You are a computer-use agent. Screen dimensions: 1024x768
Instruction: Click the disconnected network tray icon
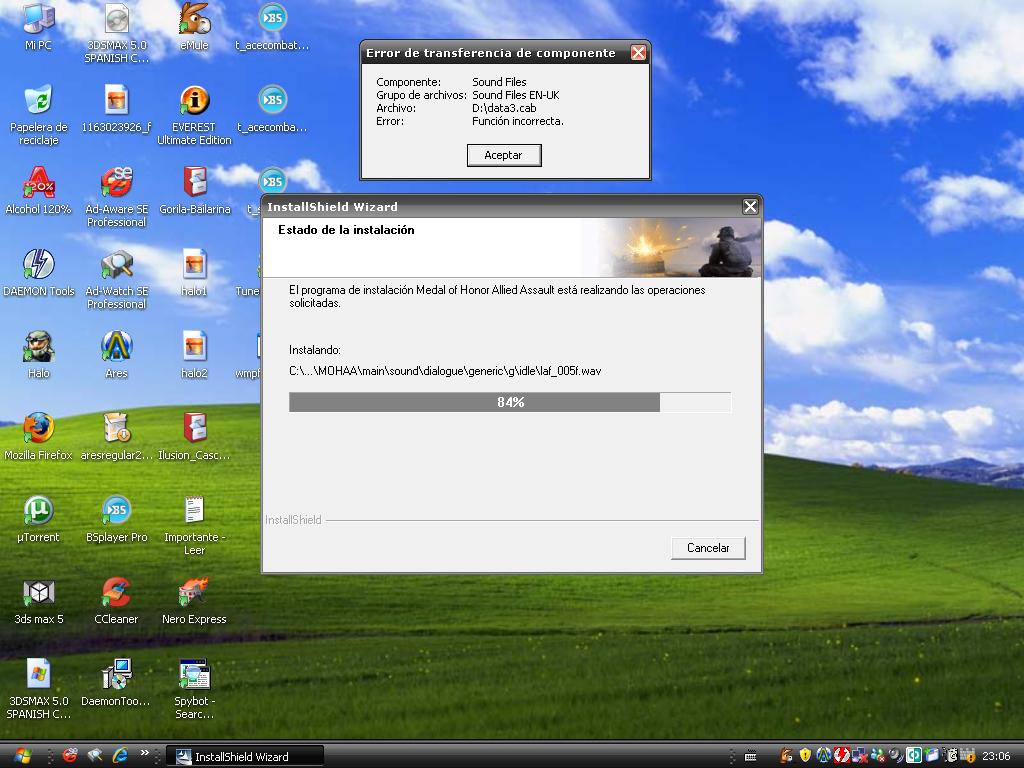pos(860,756)
